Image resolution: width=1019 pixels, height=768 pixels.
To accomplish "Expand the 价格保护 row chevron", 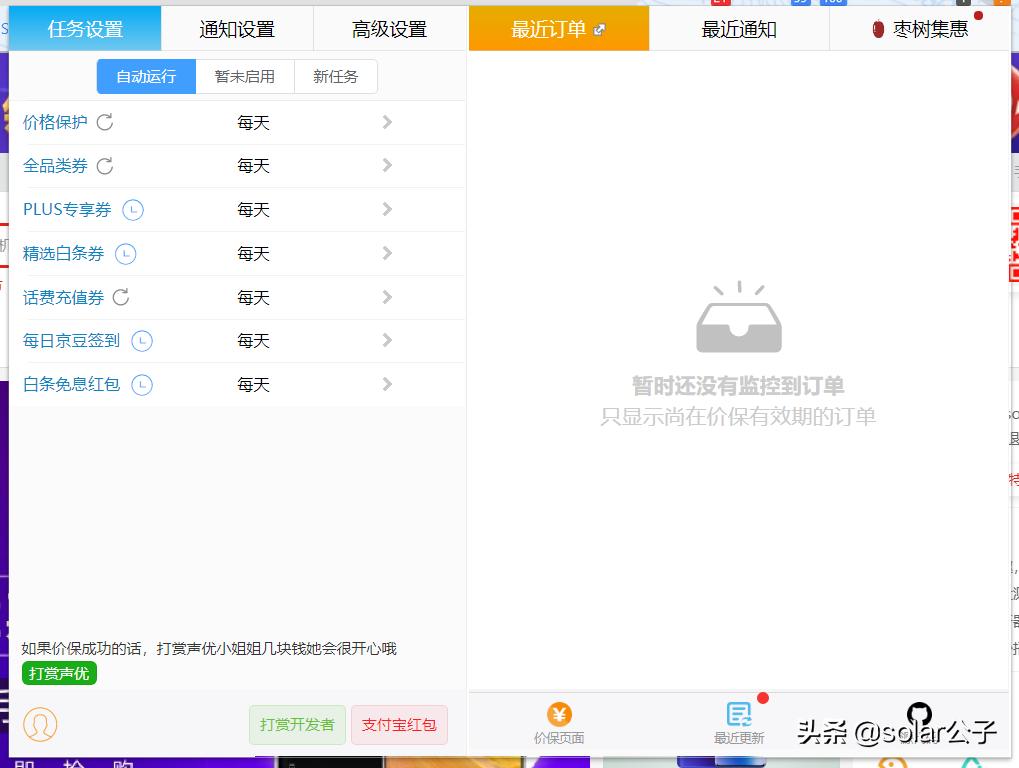I will pos(387,122).
